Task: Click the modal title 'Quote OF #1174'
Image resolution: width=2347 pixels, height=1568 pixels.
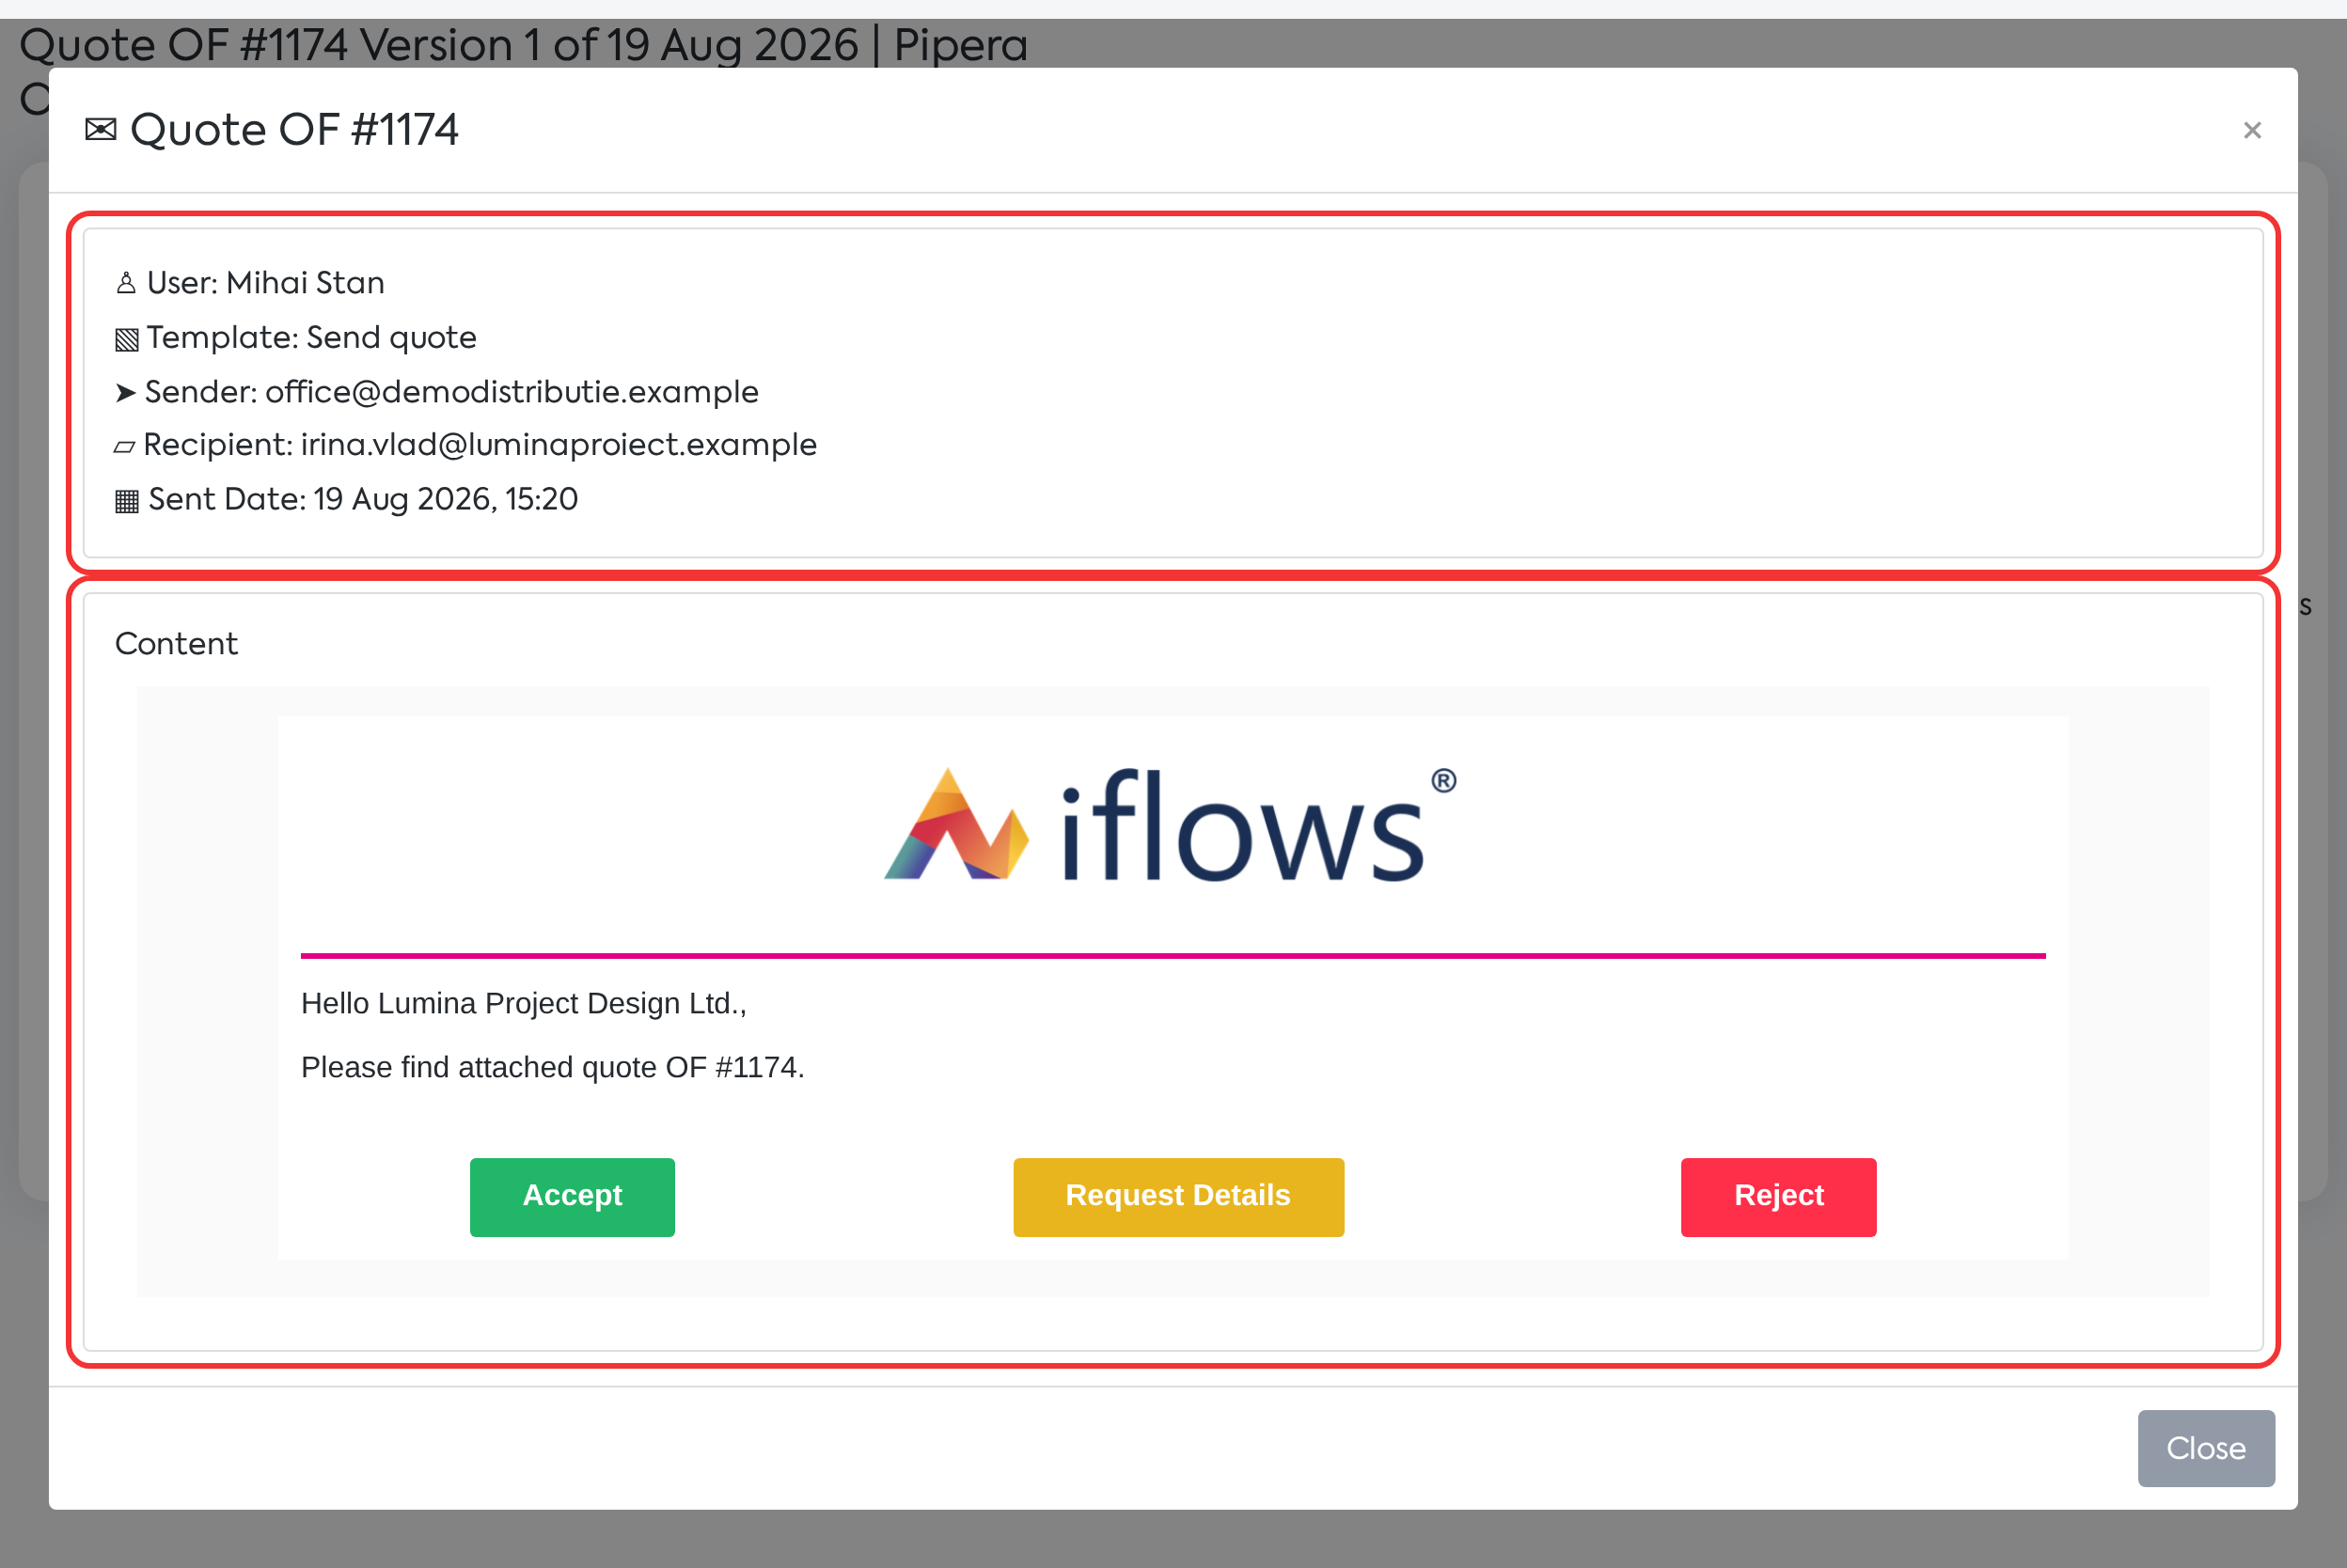Action: tap(294, 130)
